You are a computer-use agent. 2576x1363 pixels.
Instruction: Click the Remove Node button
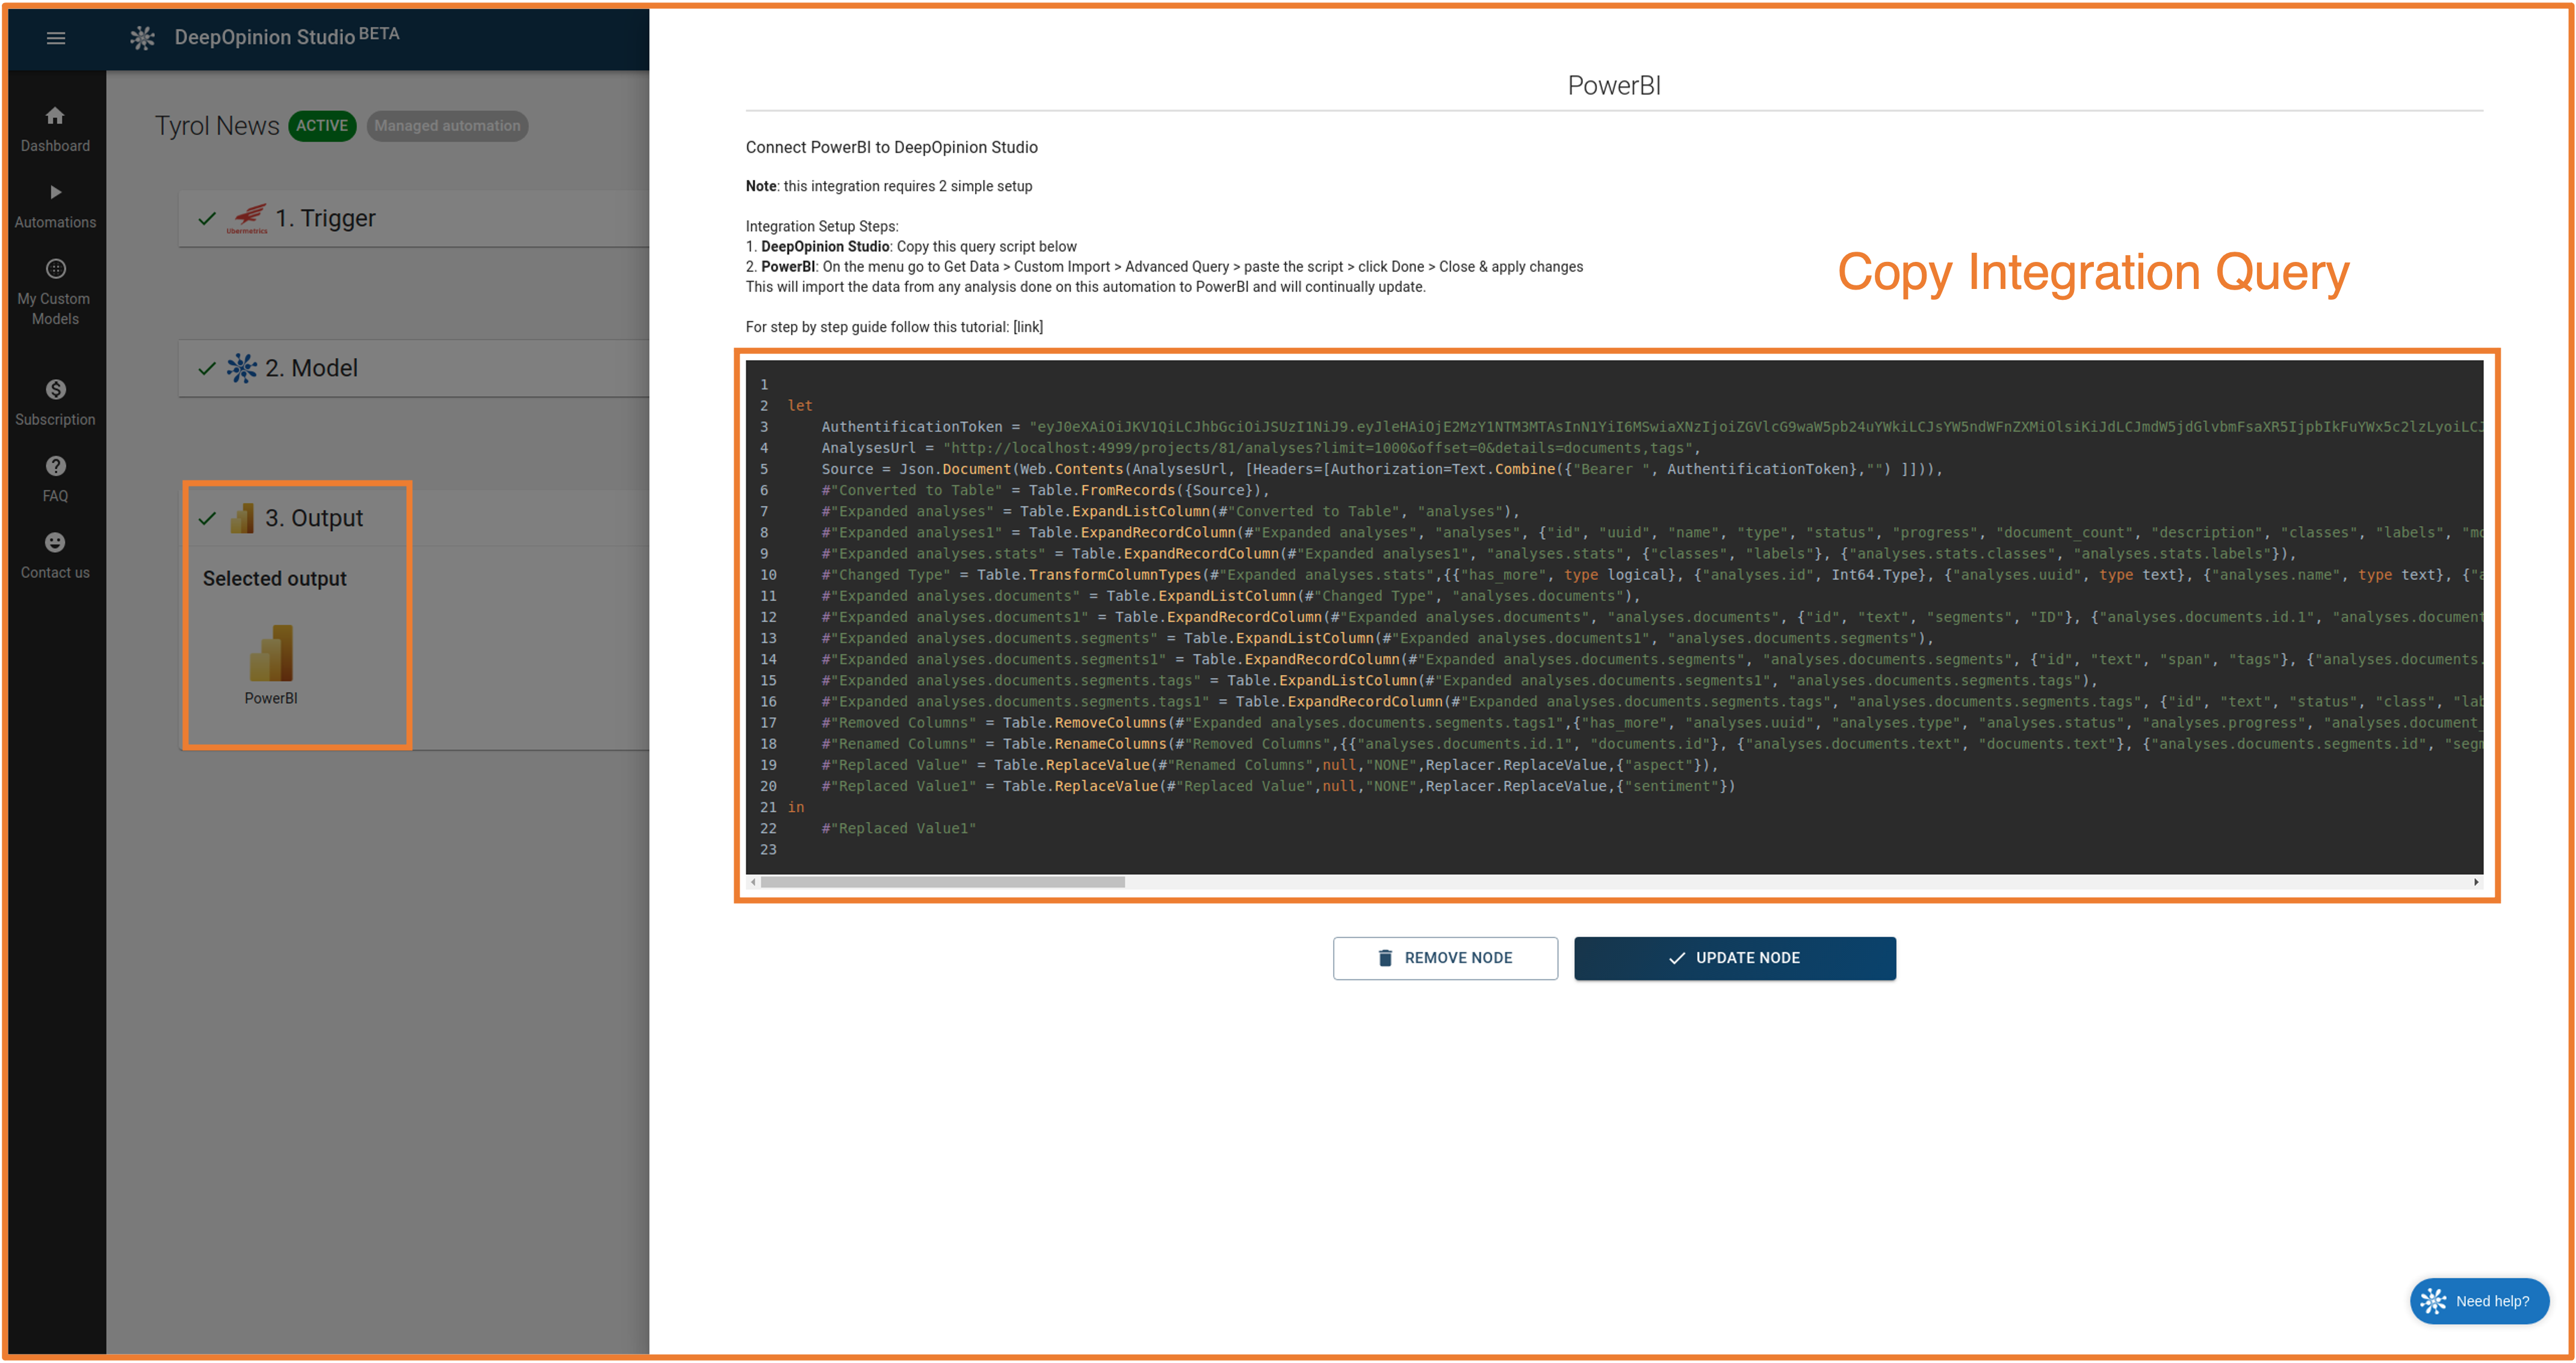(x=1445, y=958)
